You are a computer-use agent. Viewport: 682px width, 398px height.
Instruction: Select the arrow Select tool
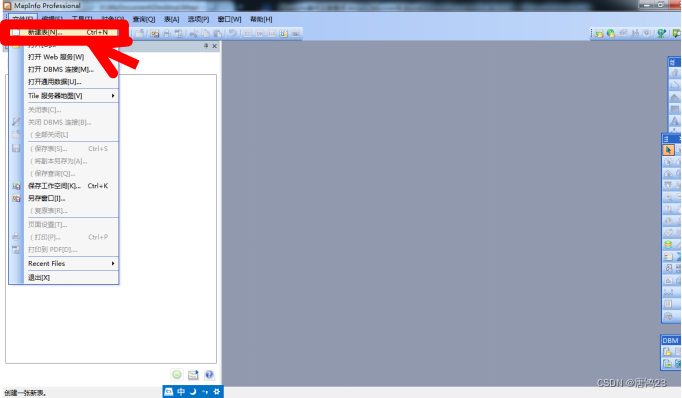669,150
